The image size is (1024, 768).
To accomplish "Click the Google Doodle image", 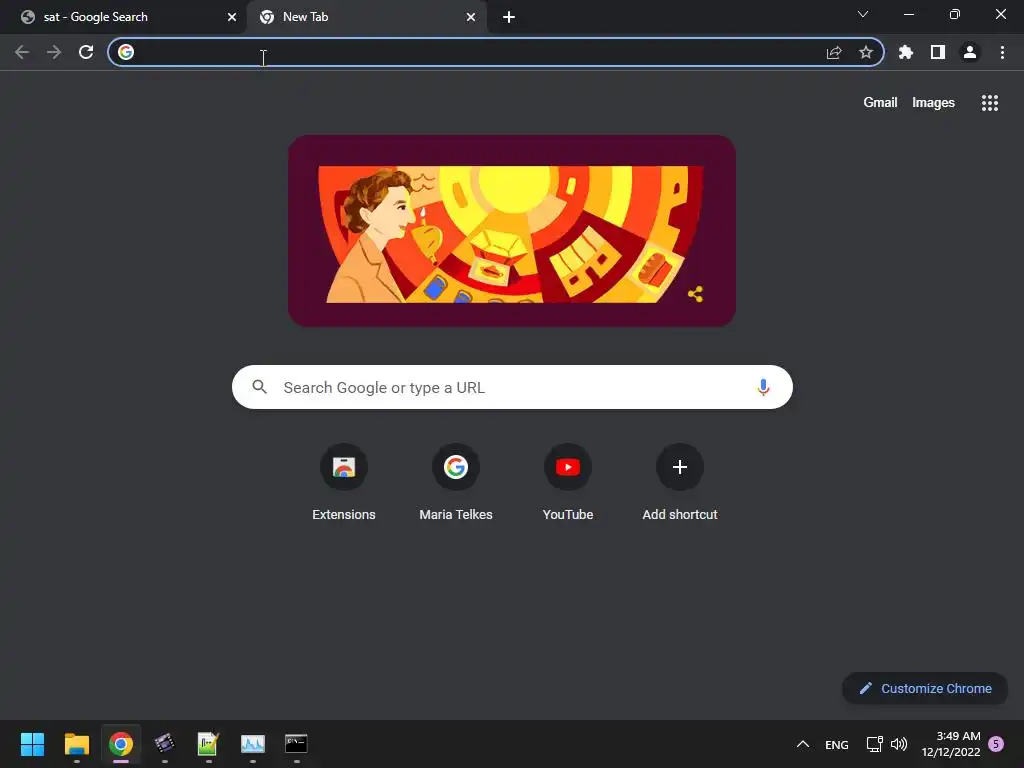I will tap(511, 231).
